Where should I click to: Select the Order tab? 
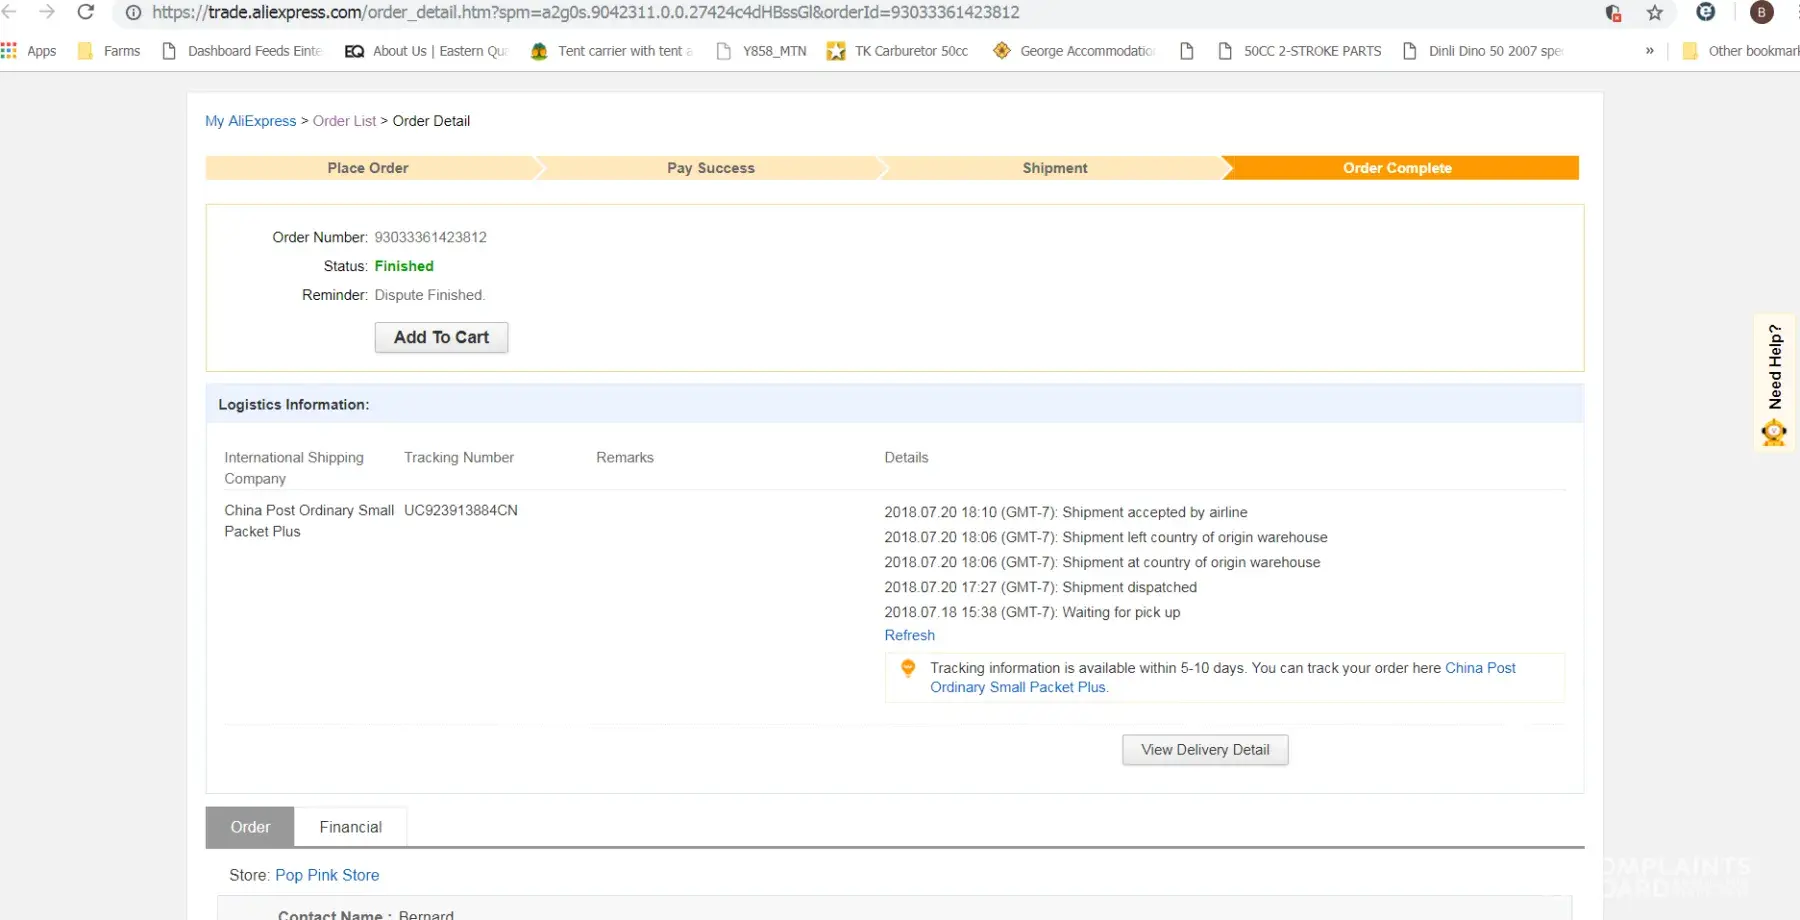point(250,827)
